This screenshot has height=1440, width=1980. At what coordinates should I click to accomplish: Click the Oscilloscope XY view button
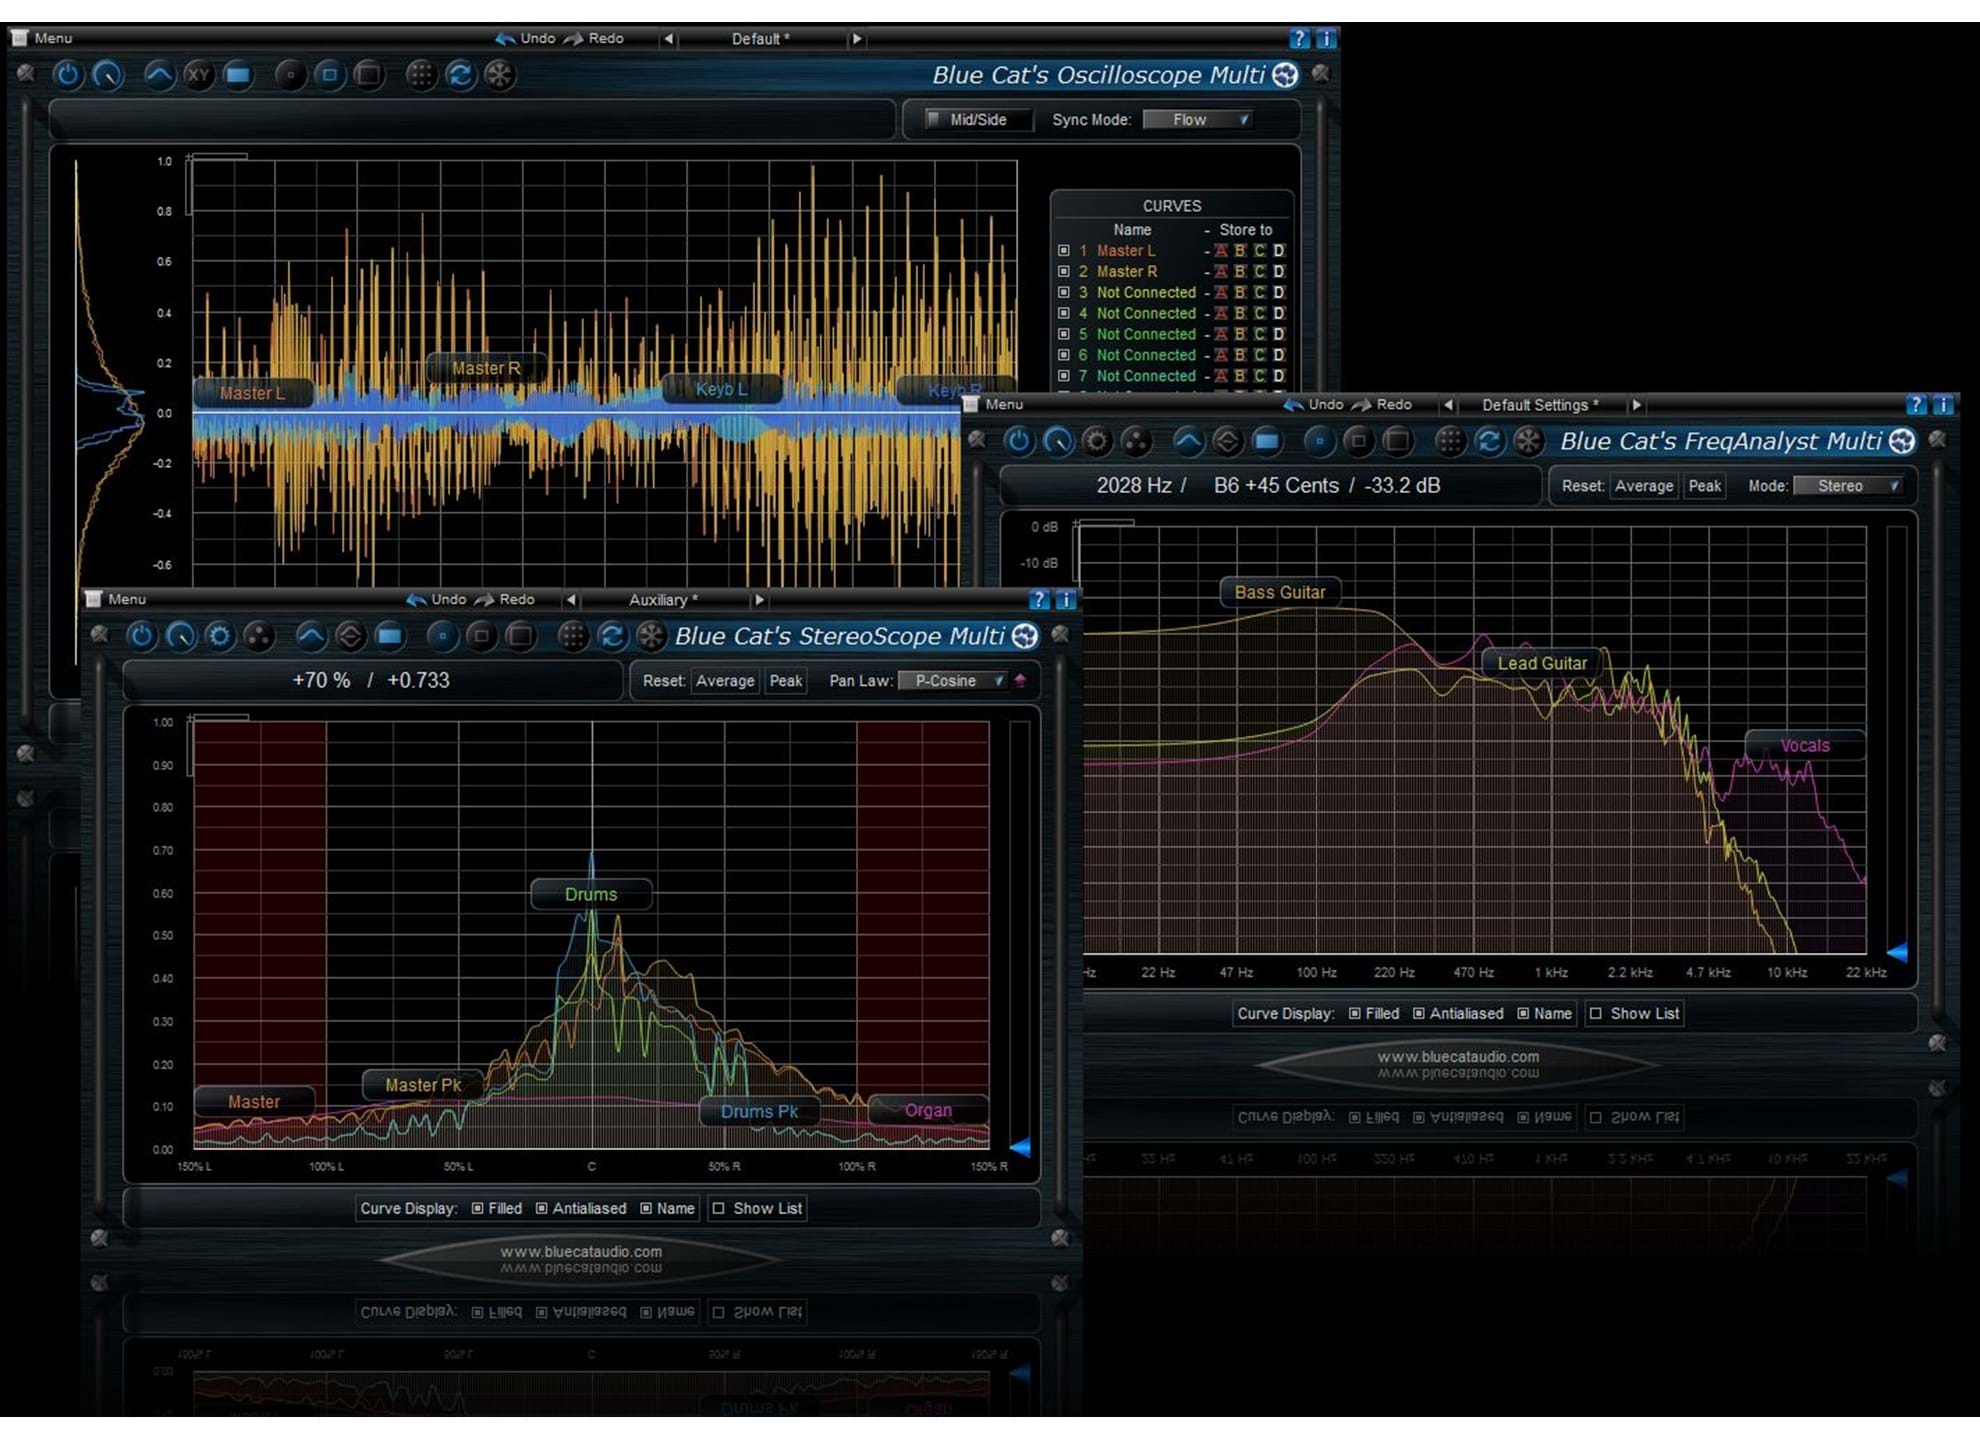pos(199,75)
